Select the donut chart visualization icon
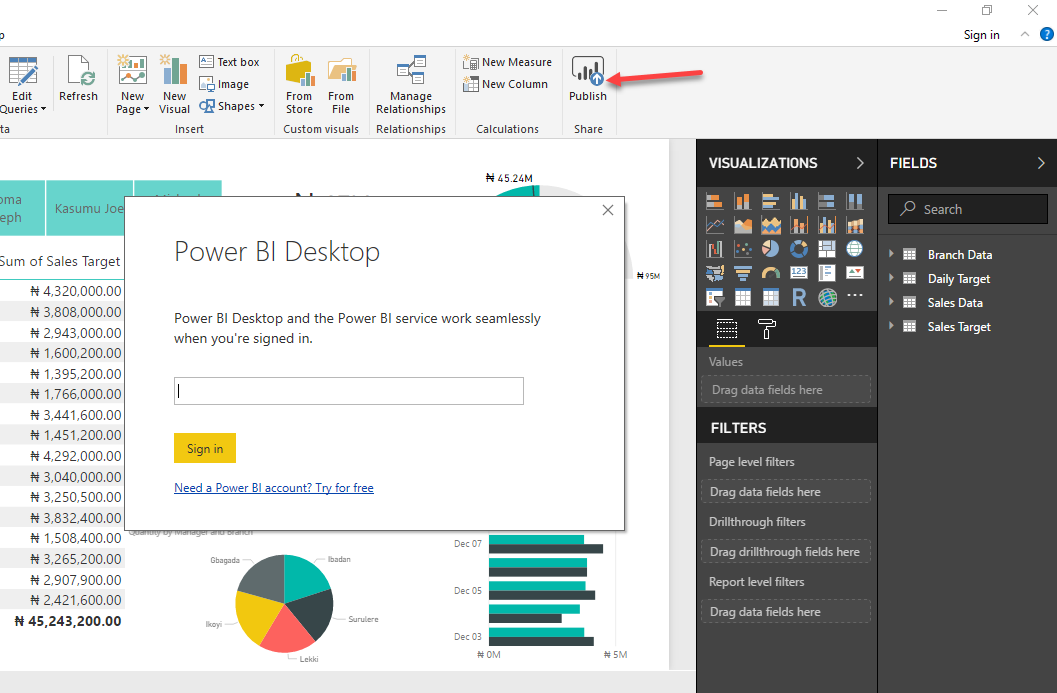The width and height of the screenshot is (1057, 693). point(799,248)
